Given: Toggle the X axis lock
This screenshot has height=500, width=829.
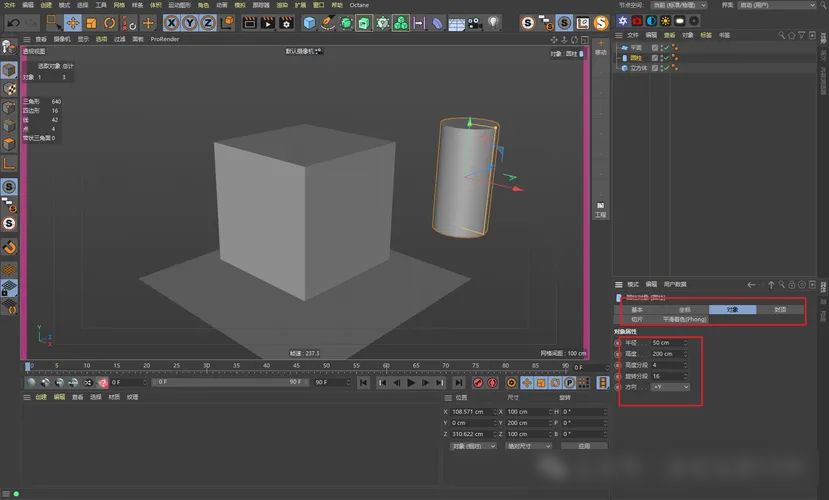Looking at the screenshot, I should tap(171, 23).
